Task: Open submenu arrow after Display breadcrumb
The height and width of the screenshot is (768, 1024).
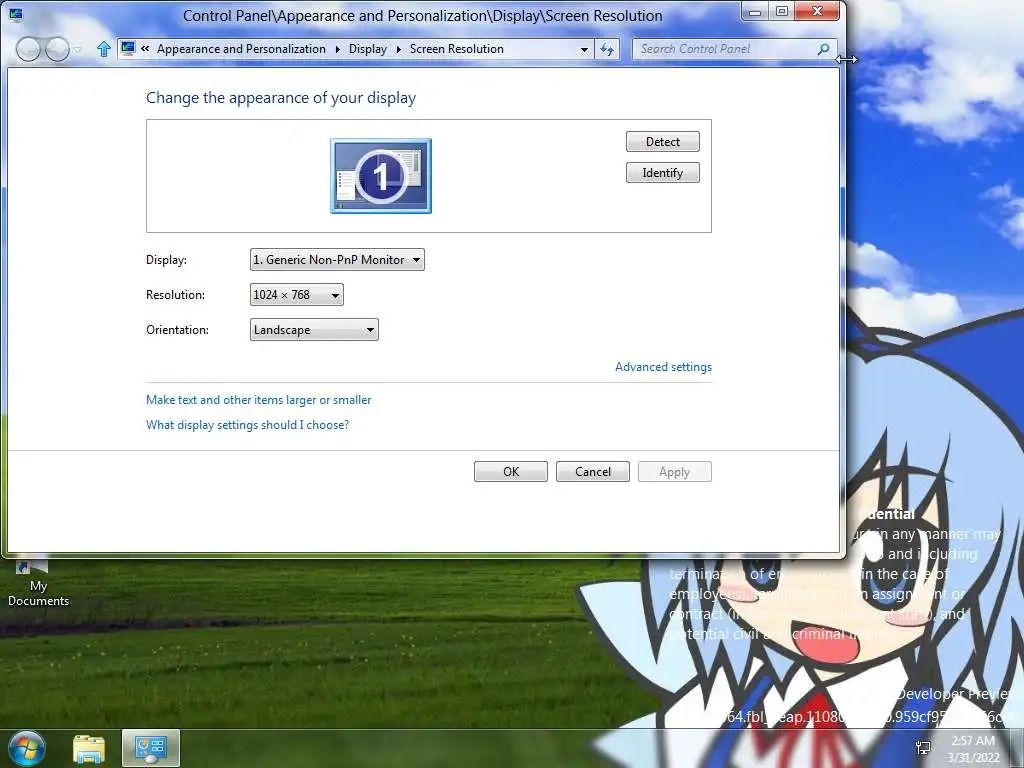Action: pos(398,49)
